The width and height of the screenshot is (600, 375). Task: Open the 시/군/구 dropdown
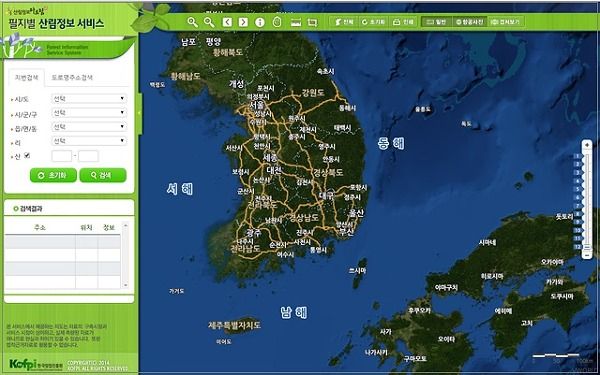click(x=89, y=113)
